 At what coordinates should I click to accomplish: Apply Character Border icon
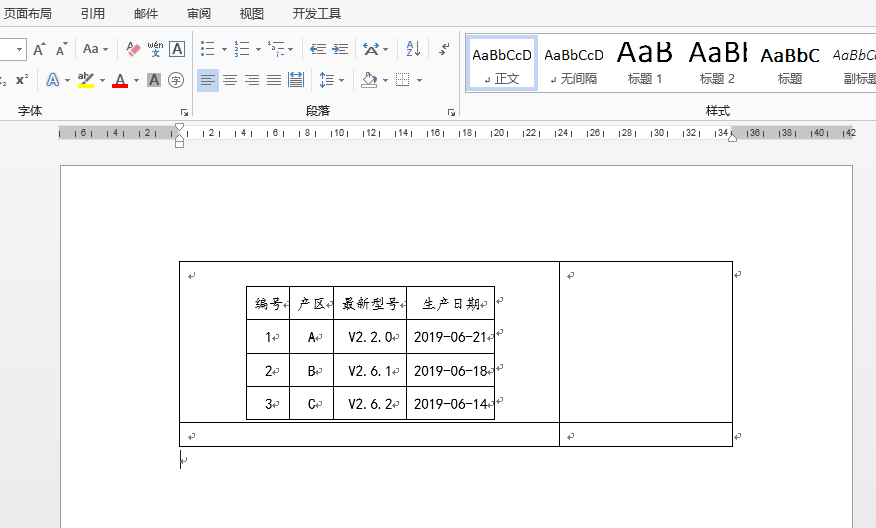tap(177, 49)
